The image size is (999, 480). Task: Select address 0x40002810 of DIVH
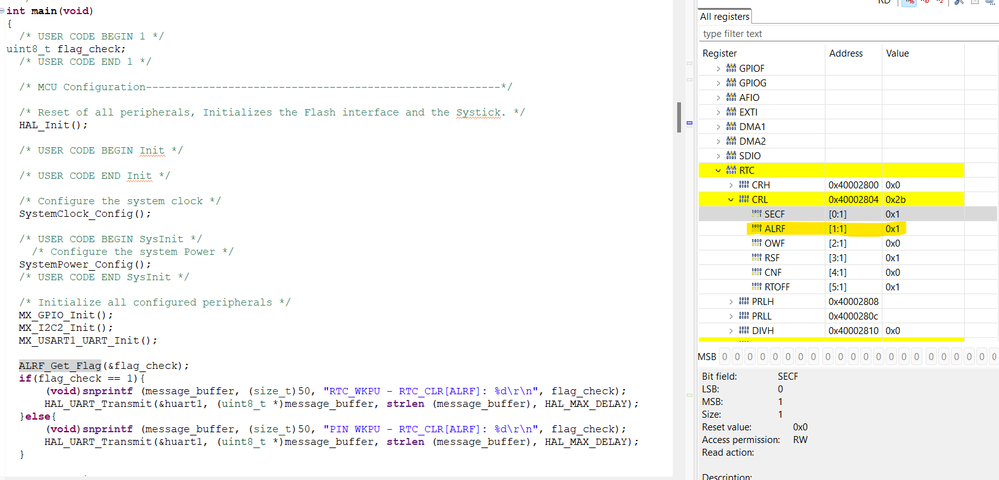click(x=854, y=330)
